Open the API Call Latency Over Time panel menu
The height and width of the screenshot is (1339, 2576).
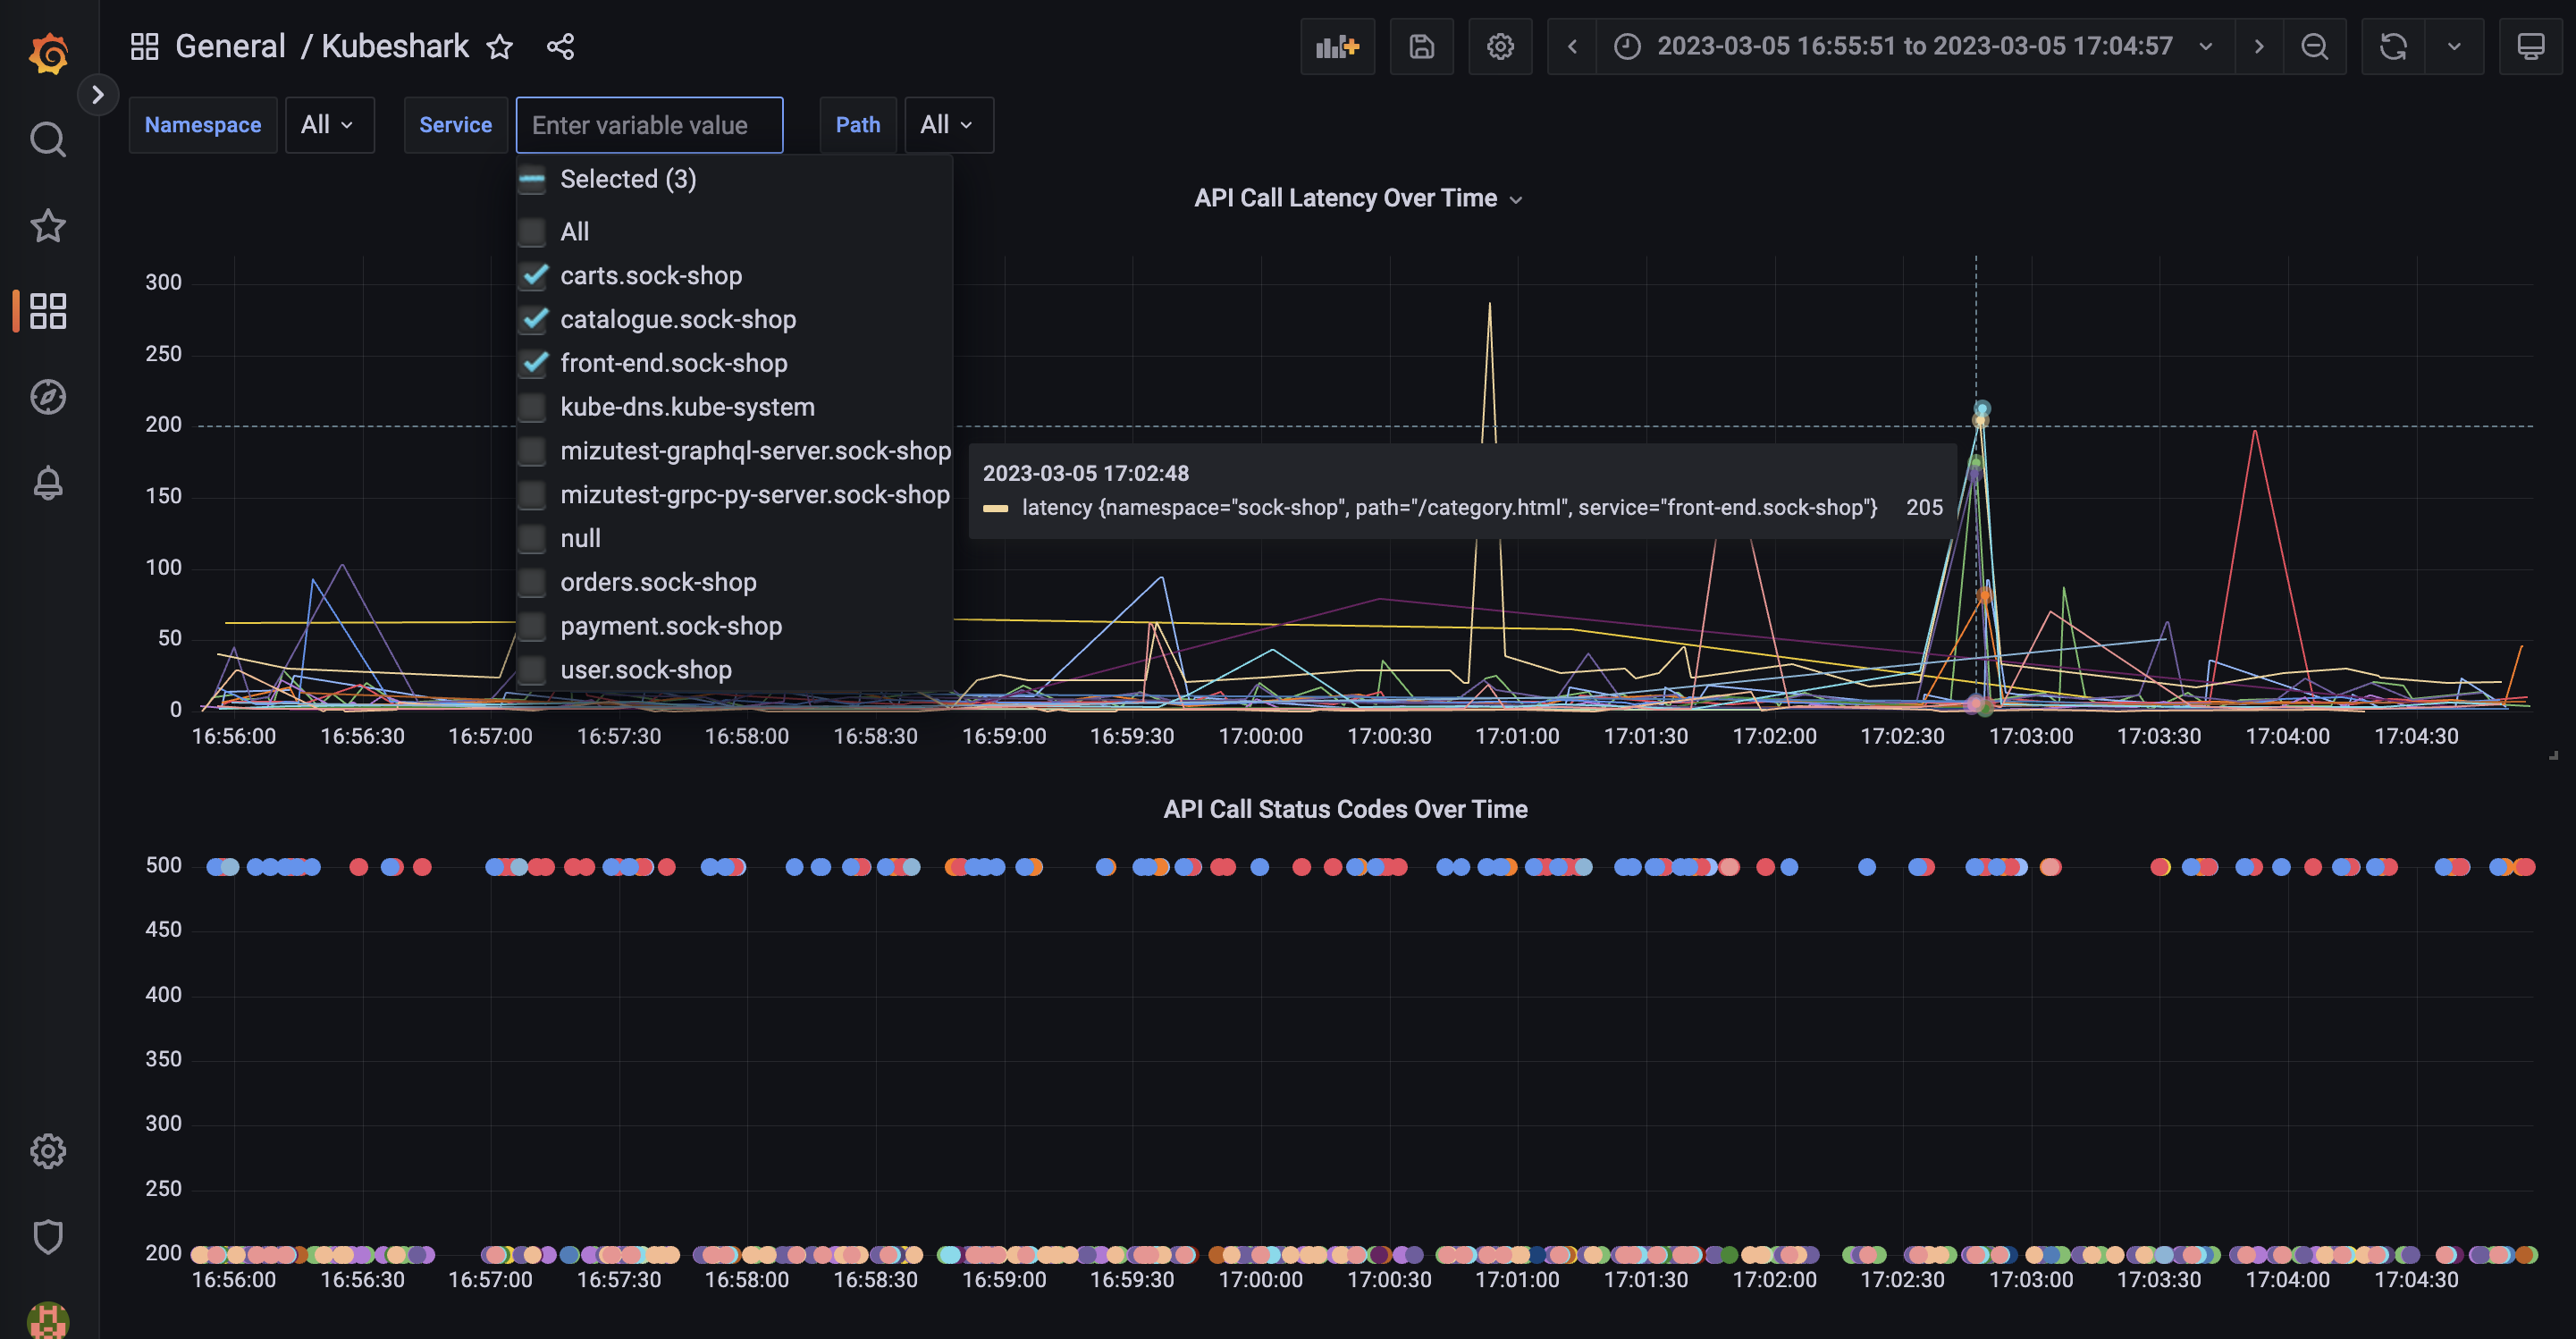coord(1517,198)
